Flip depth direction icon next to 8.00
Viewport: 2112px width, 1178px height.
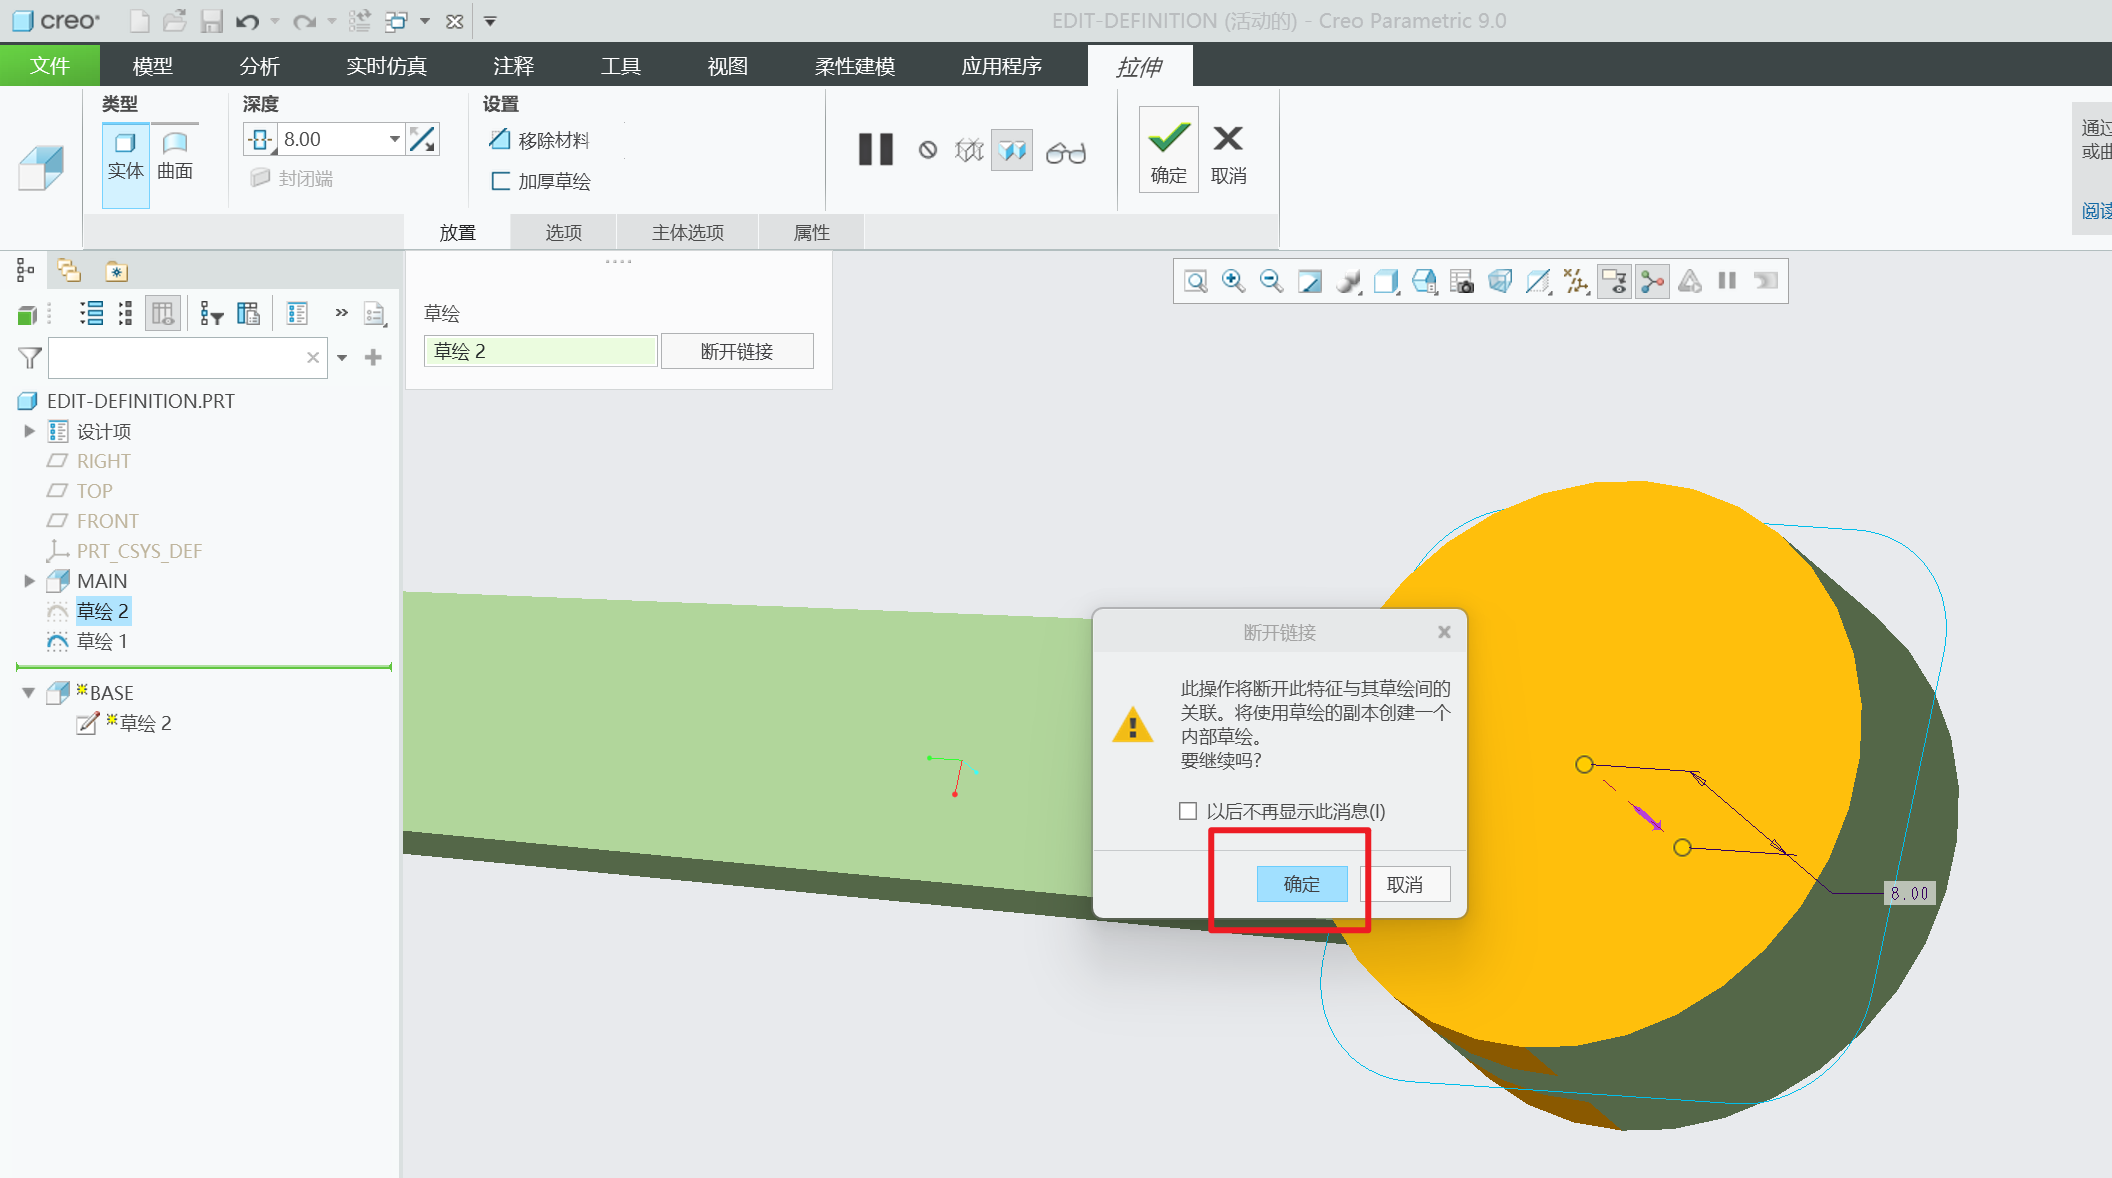pos(423,139)
